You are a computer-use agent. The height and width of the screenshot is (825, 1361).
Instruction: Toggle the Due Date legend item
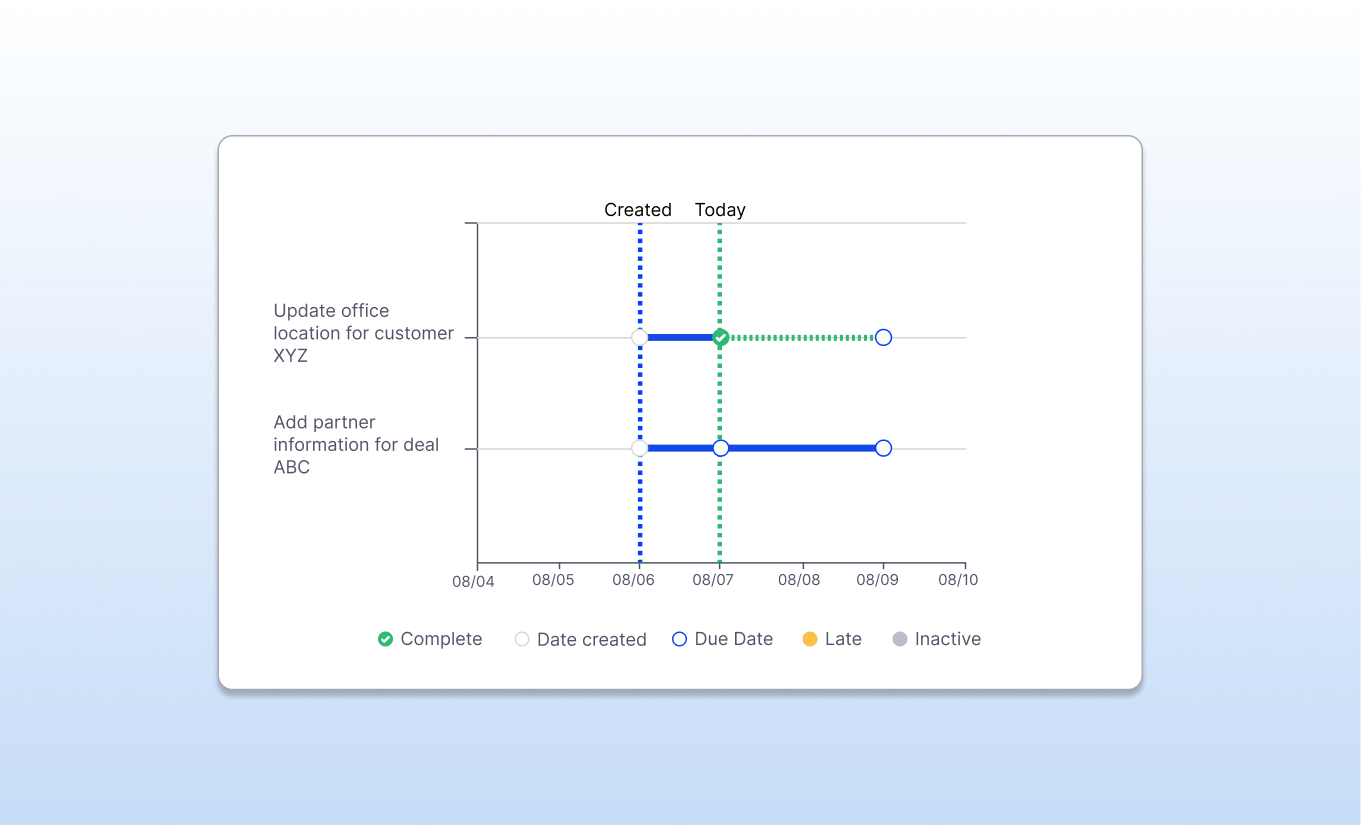(x=722, y=639)
